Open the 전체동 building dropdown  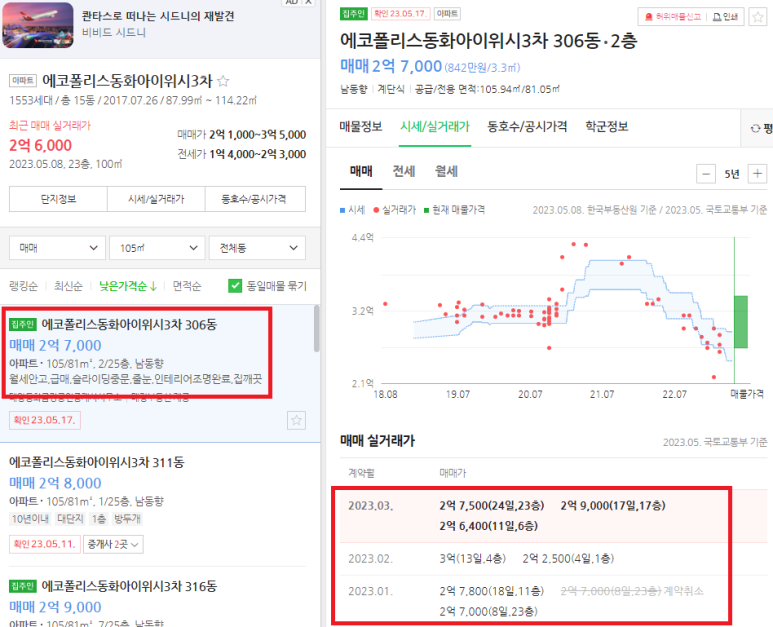pyautogui.click(x=257, y=248)
